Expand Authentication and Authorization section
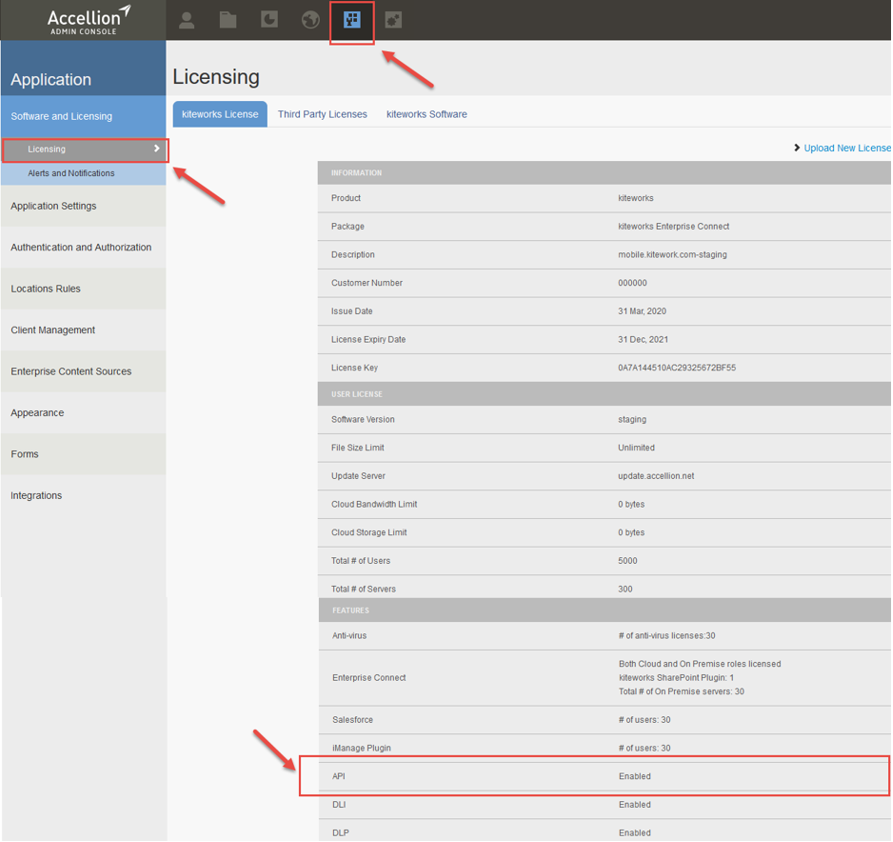 click(x=81, y=247)
